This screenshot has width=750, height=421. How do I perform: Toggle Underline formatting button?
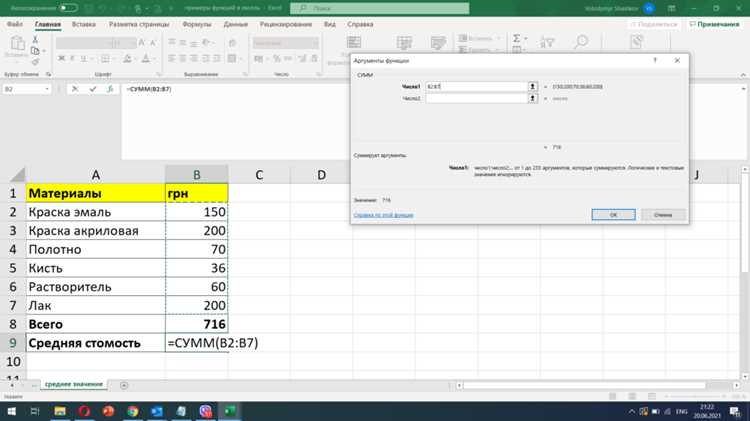pyautogui.click(x=83, y=58)
